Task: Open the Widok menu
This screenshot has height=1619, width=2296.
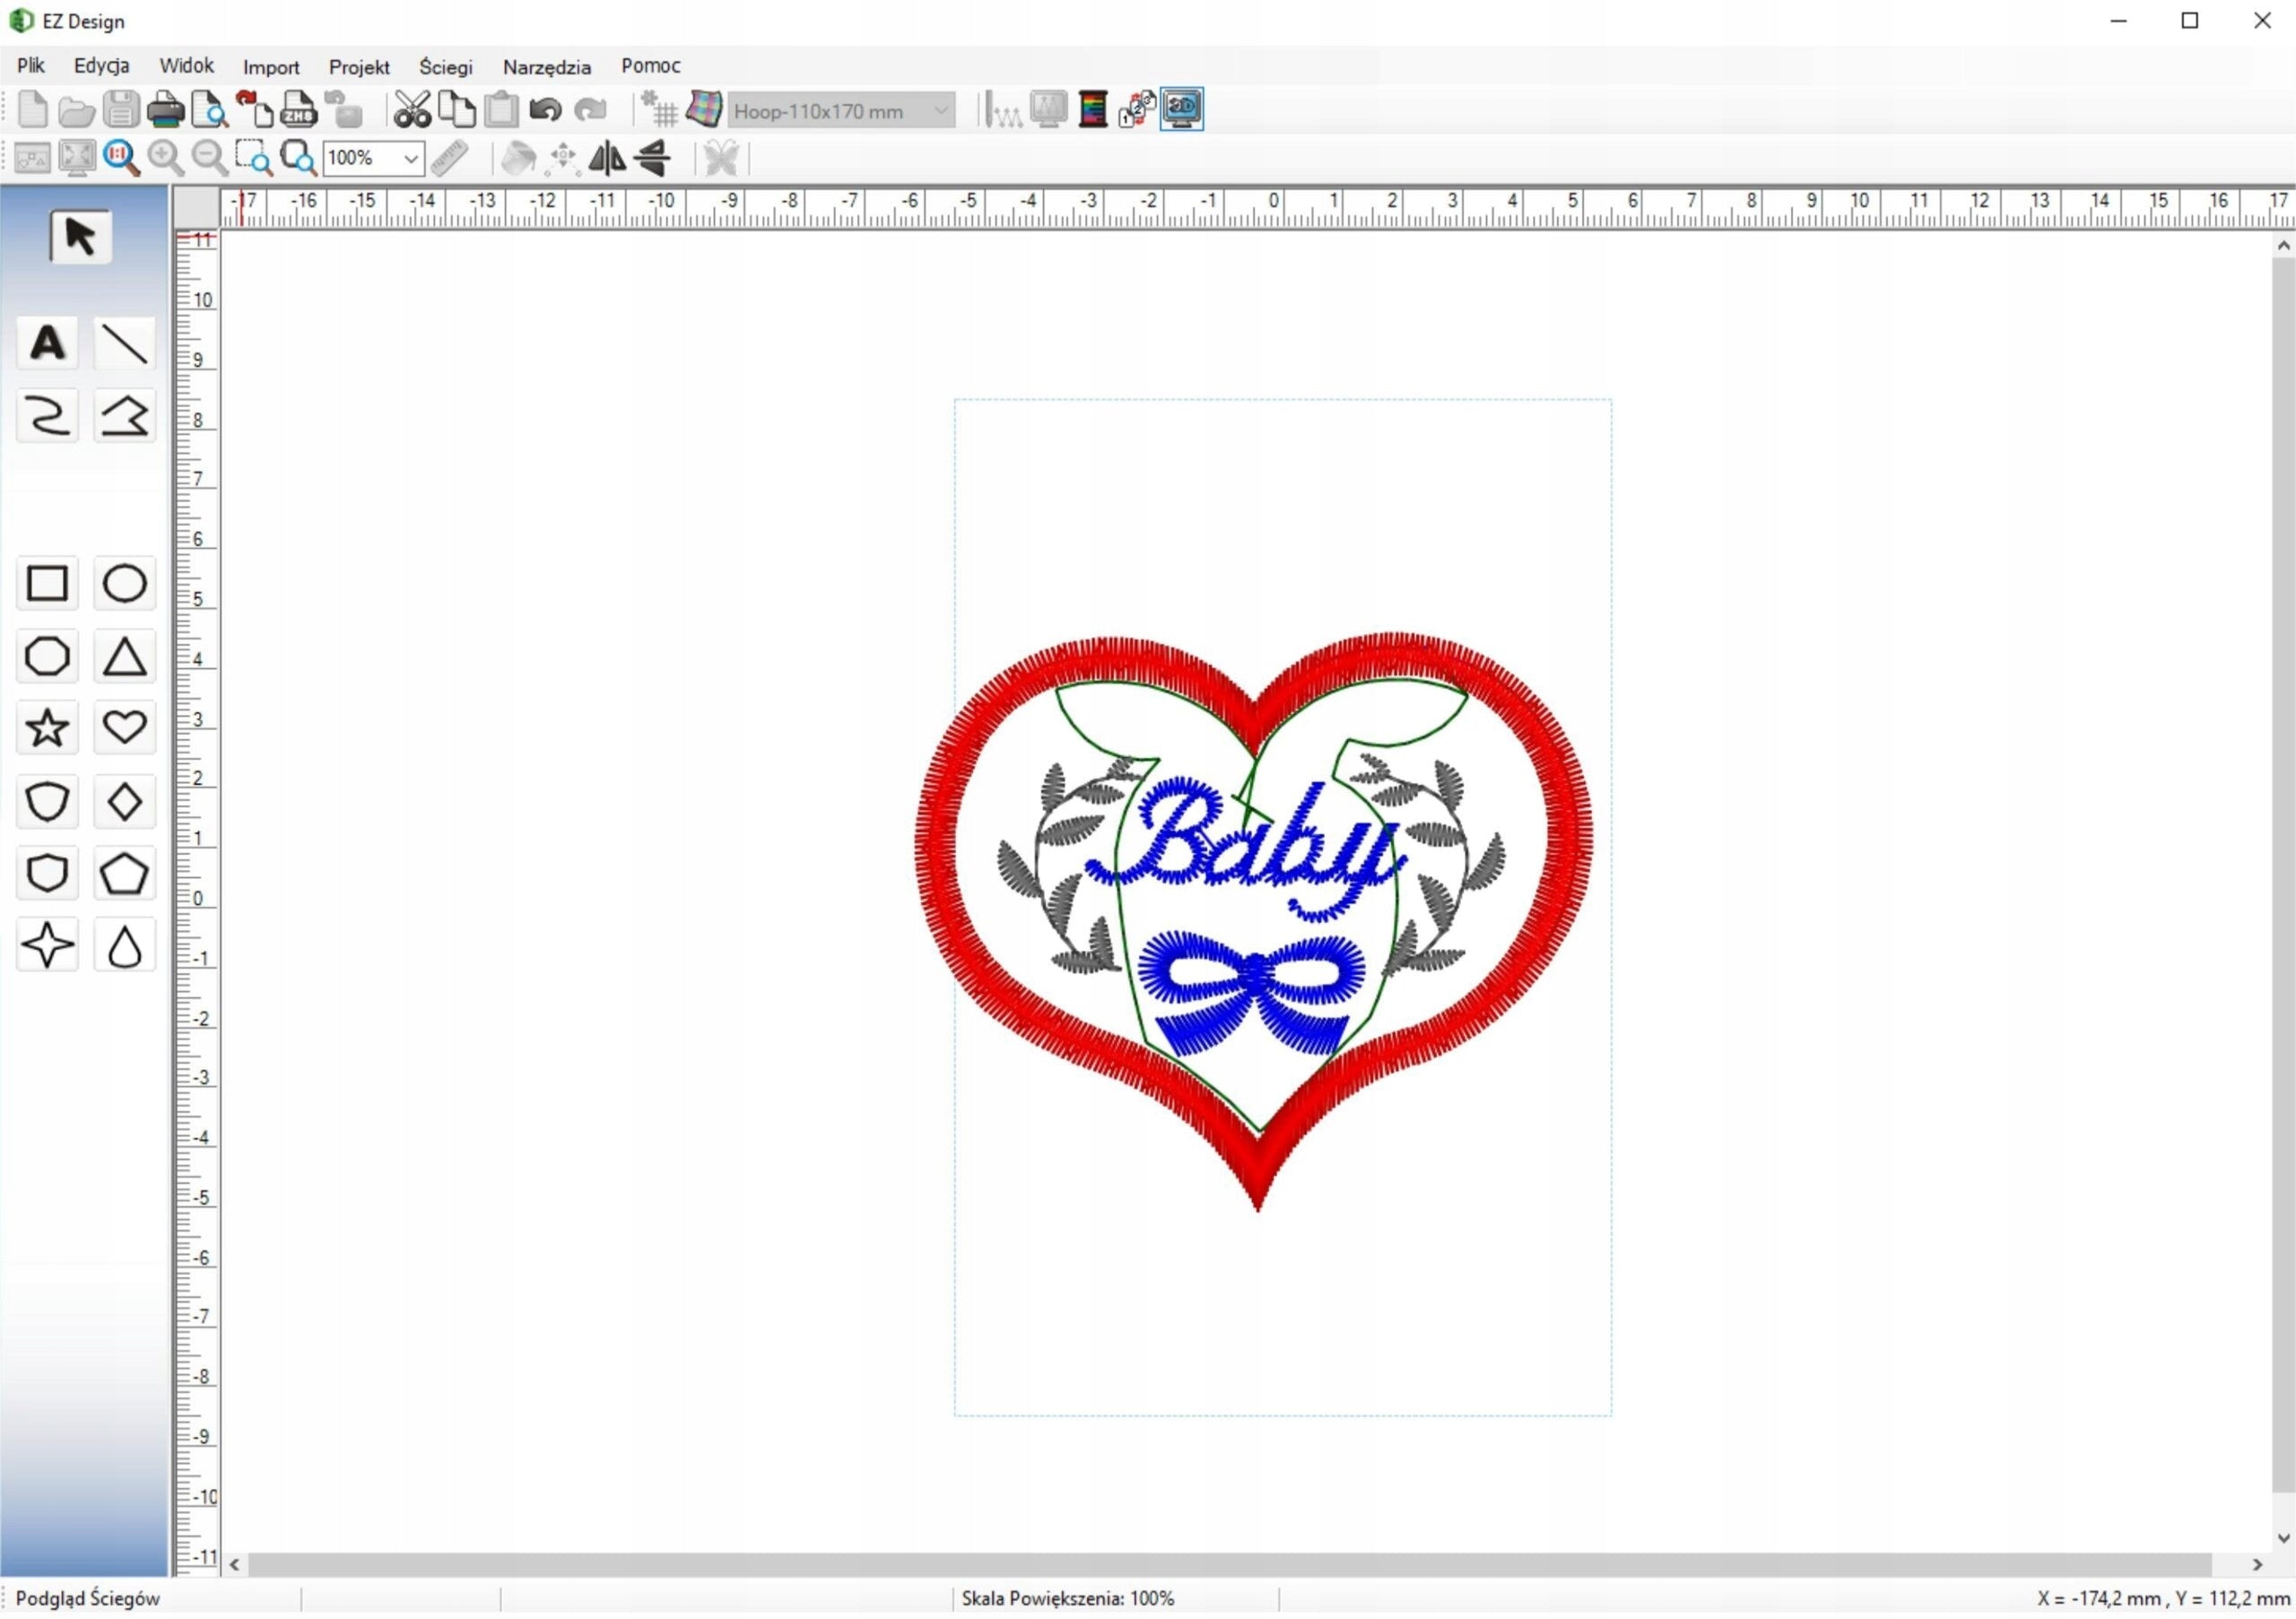Action: click(186, 66)
